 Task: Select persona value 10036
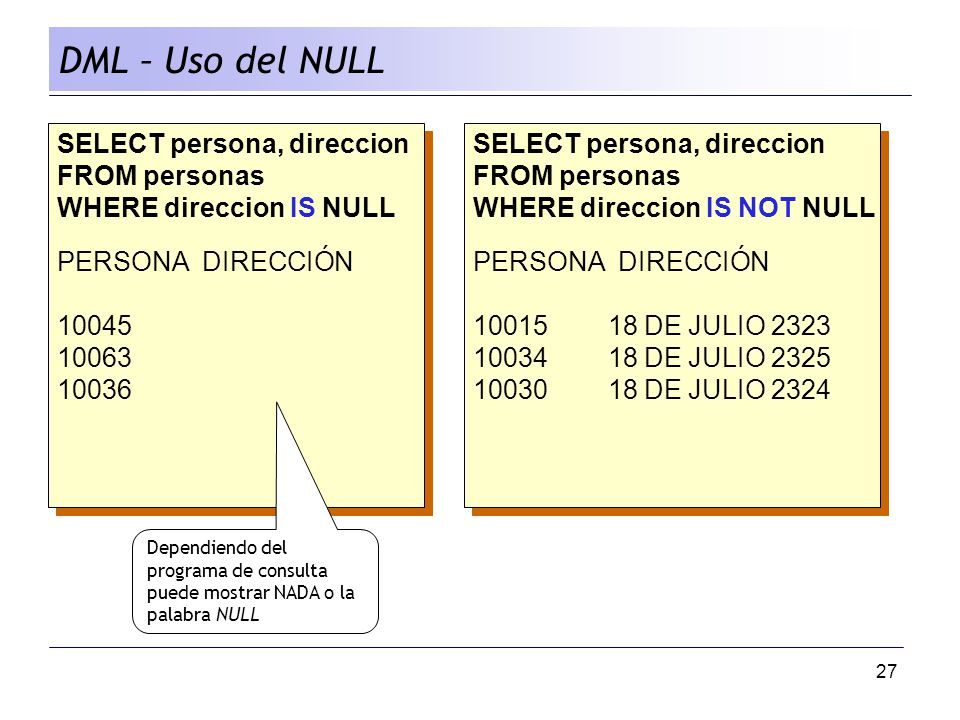(x=95, y=389)
